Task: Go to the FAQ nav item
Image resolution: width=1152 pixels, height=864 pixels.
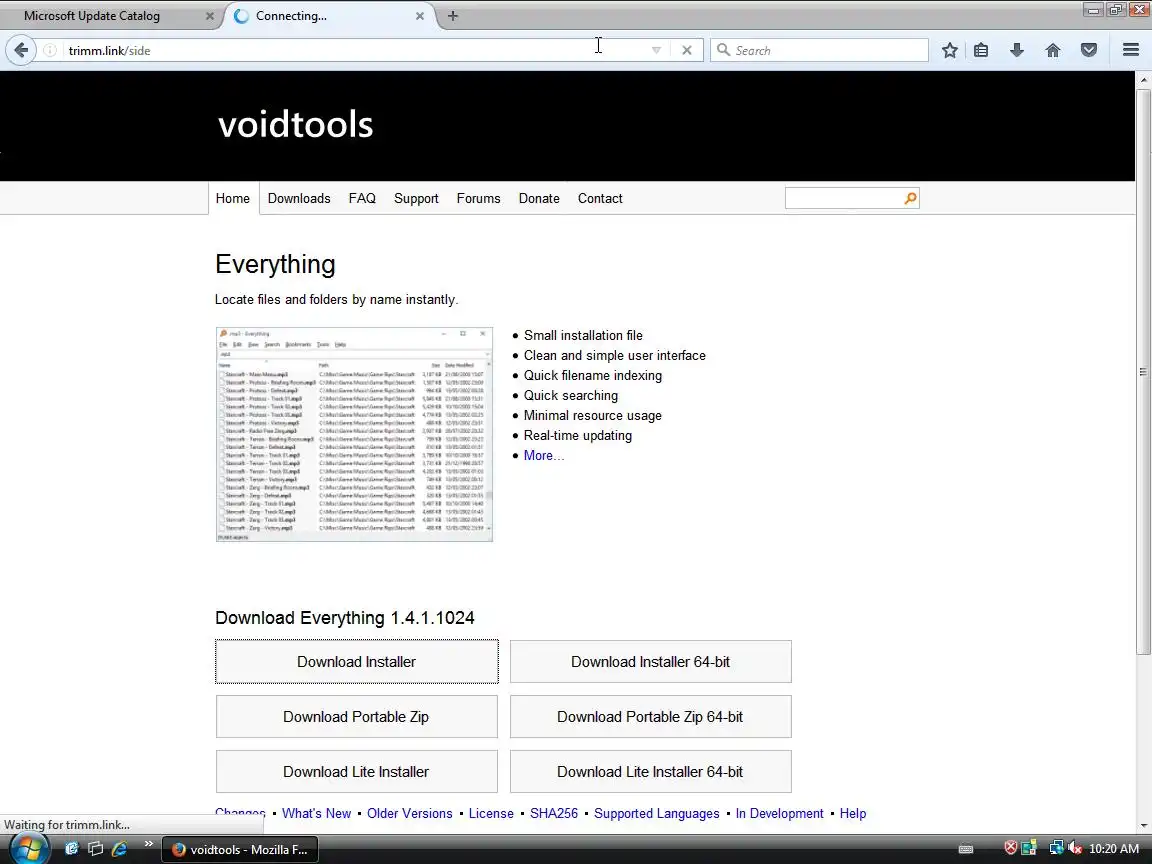Action: 362,198
